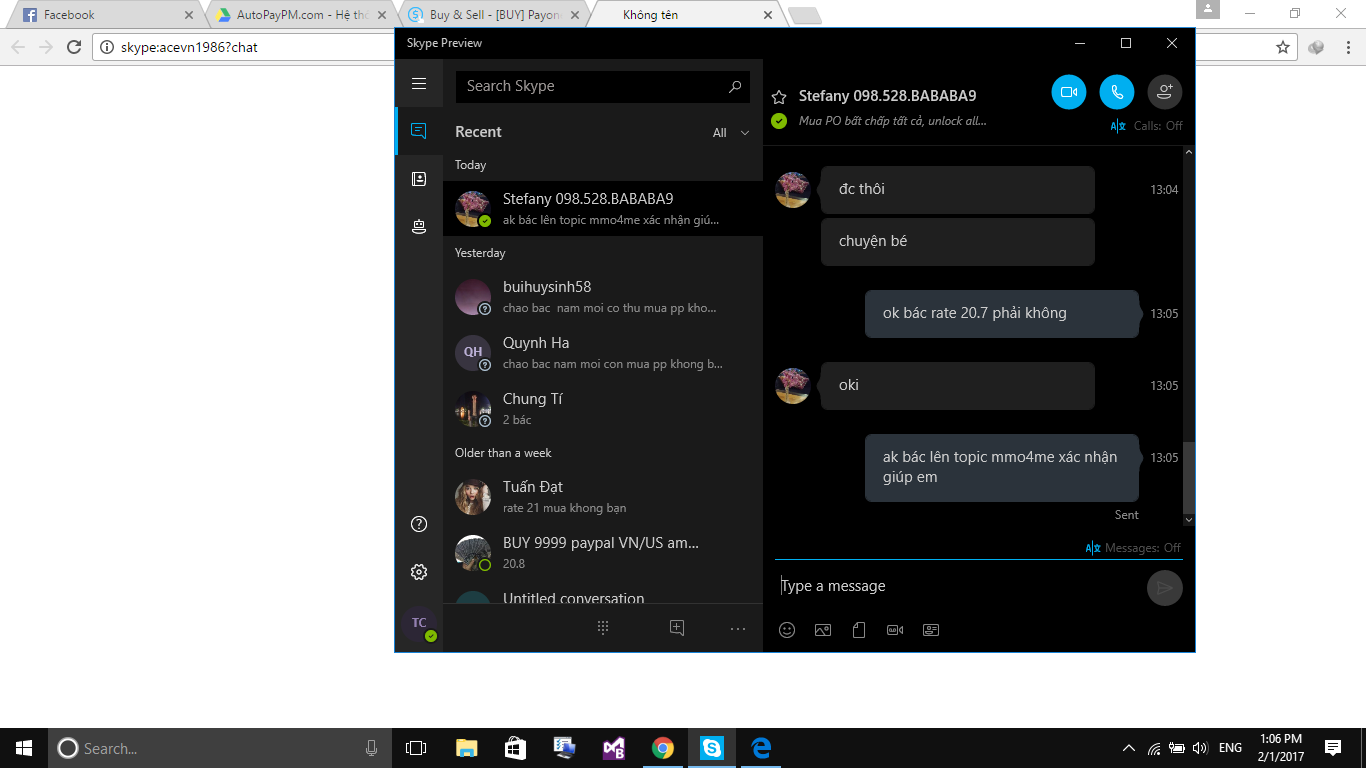Image resolution: width=1366 pixels, height=768 pixels.
Task: Click Stefany's name in chat header
Action: [x=887, y=96]
